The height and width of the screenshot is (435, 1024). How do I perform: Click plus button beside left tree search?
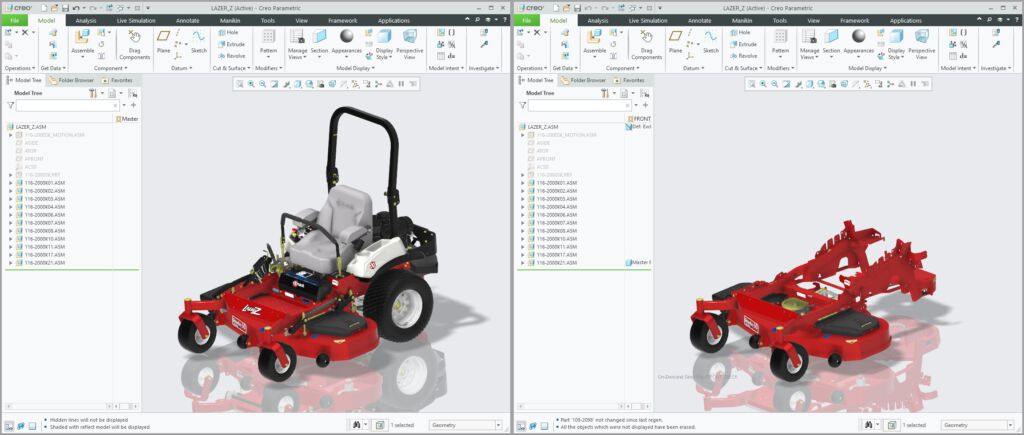point(133,105)
